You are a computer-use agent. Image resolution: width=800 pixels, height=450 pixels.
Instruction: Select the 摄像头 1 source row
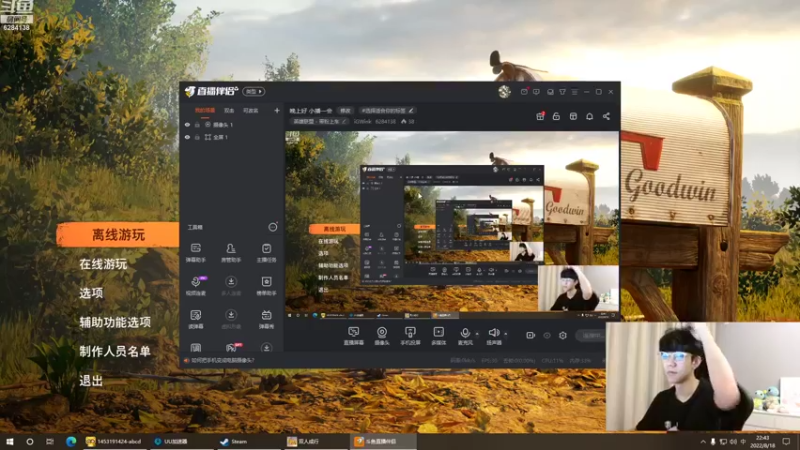[232, 124]
